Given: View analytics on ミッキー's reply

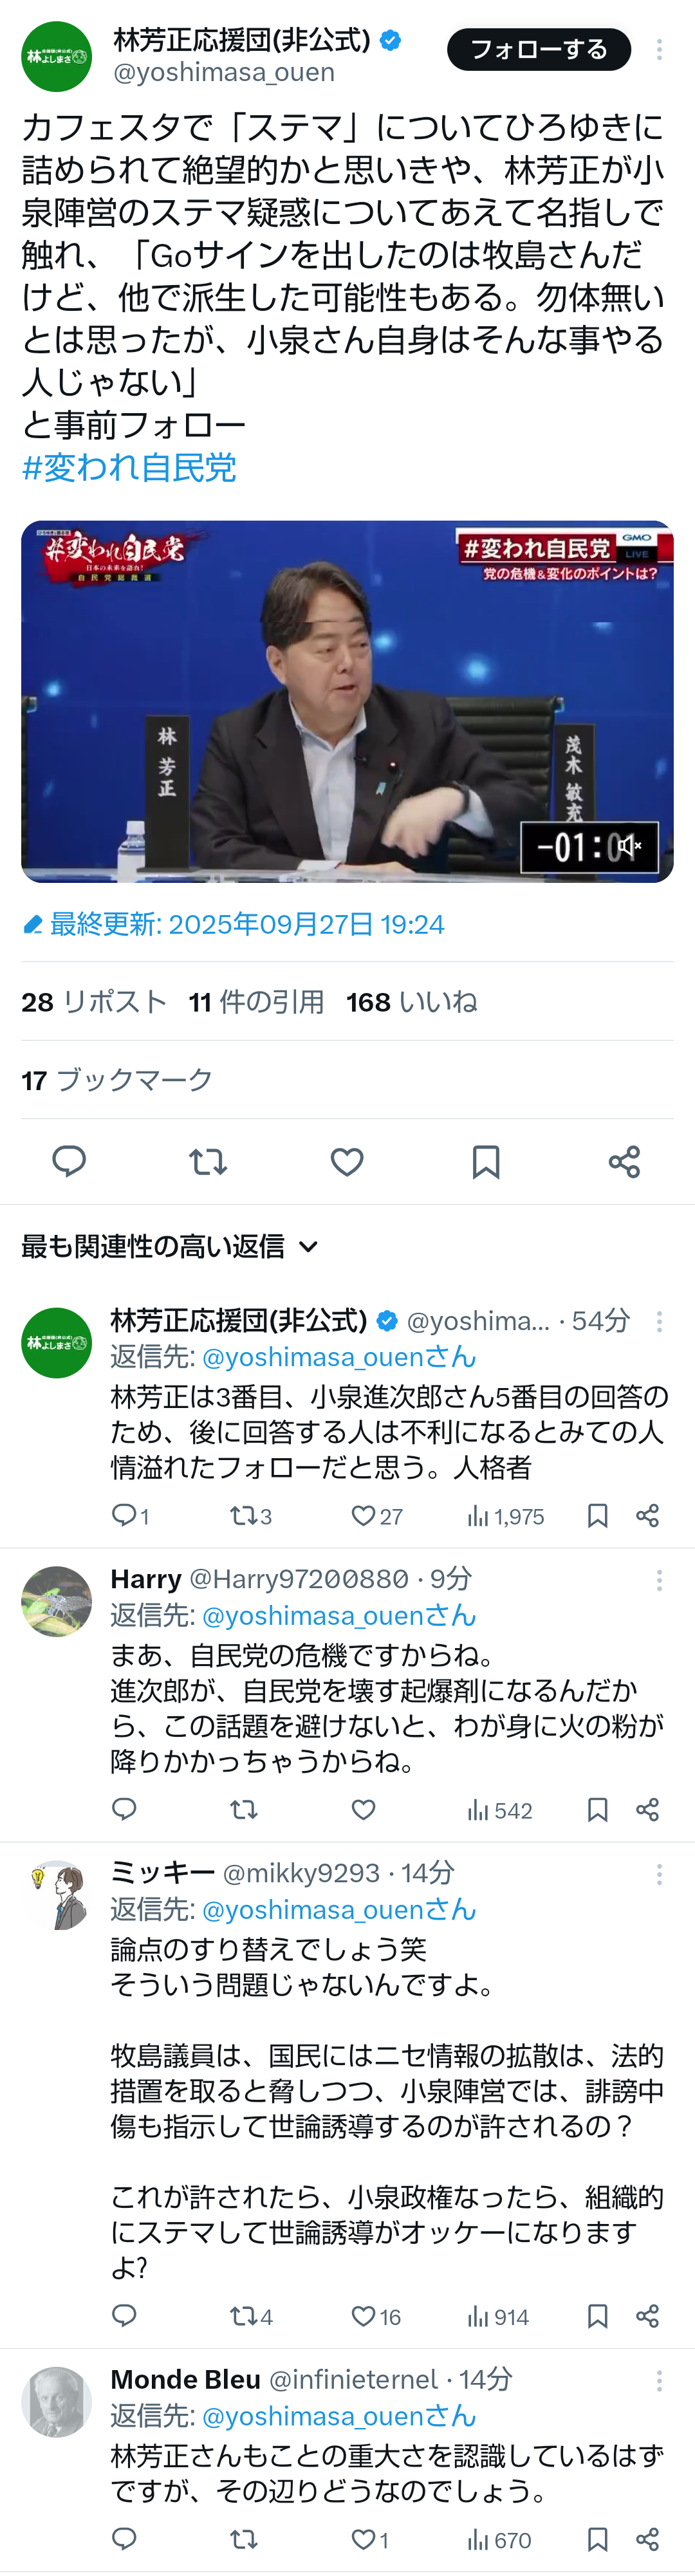Looking at the screenshot, I should [x=498, y=2316].
